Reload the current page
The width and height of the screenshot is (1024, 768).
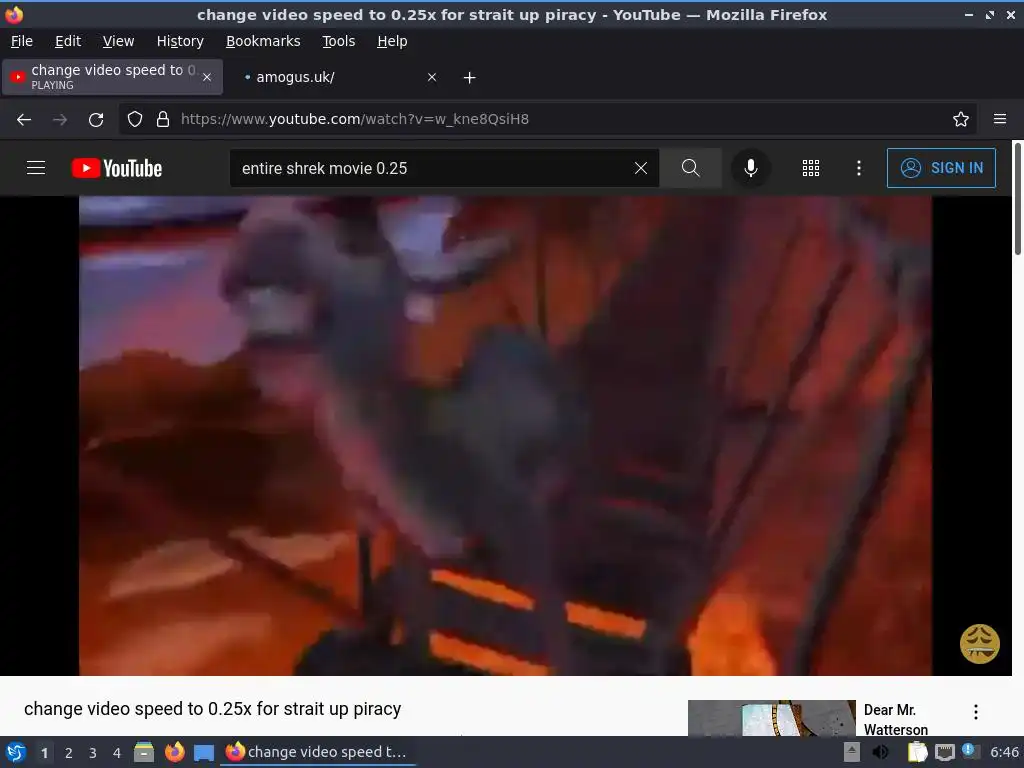coord(96,120)
